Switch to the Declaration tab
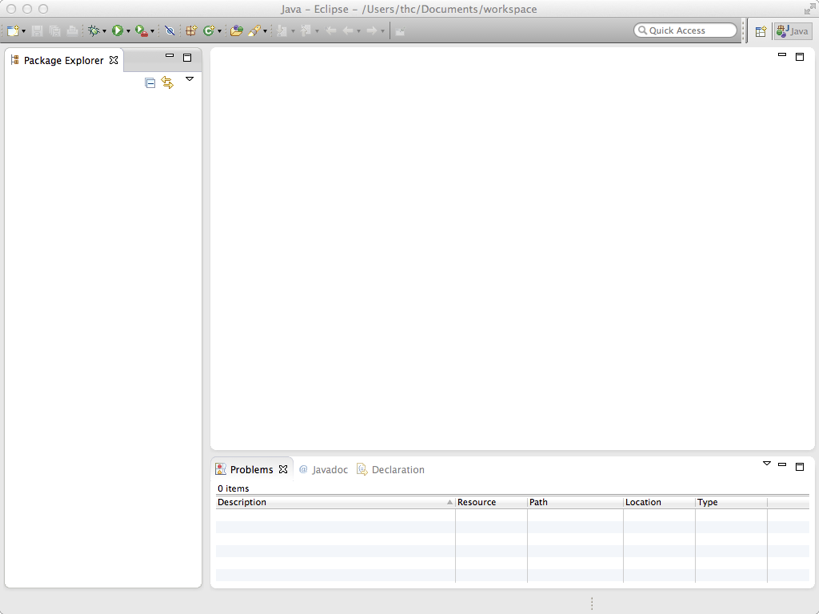Screen dimensions: 819x614 391,469
